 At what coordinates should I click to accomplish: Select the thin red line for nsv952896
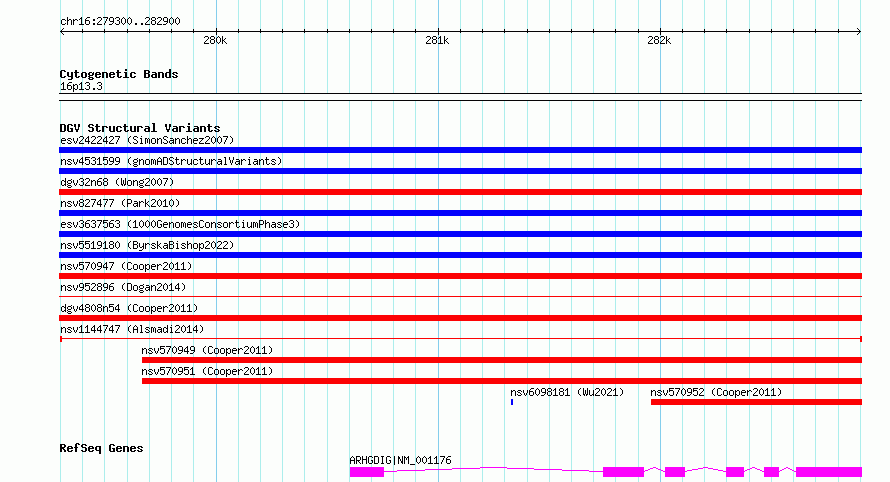point(460,296)
